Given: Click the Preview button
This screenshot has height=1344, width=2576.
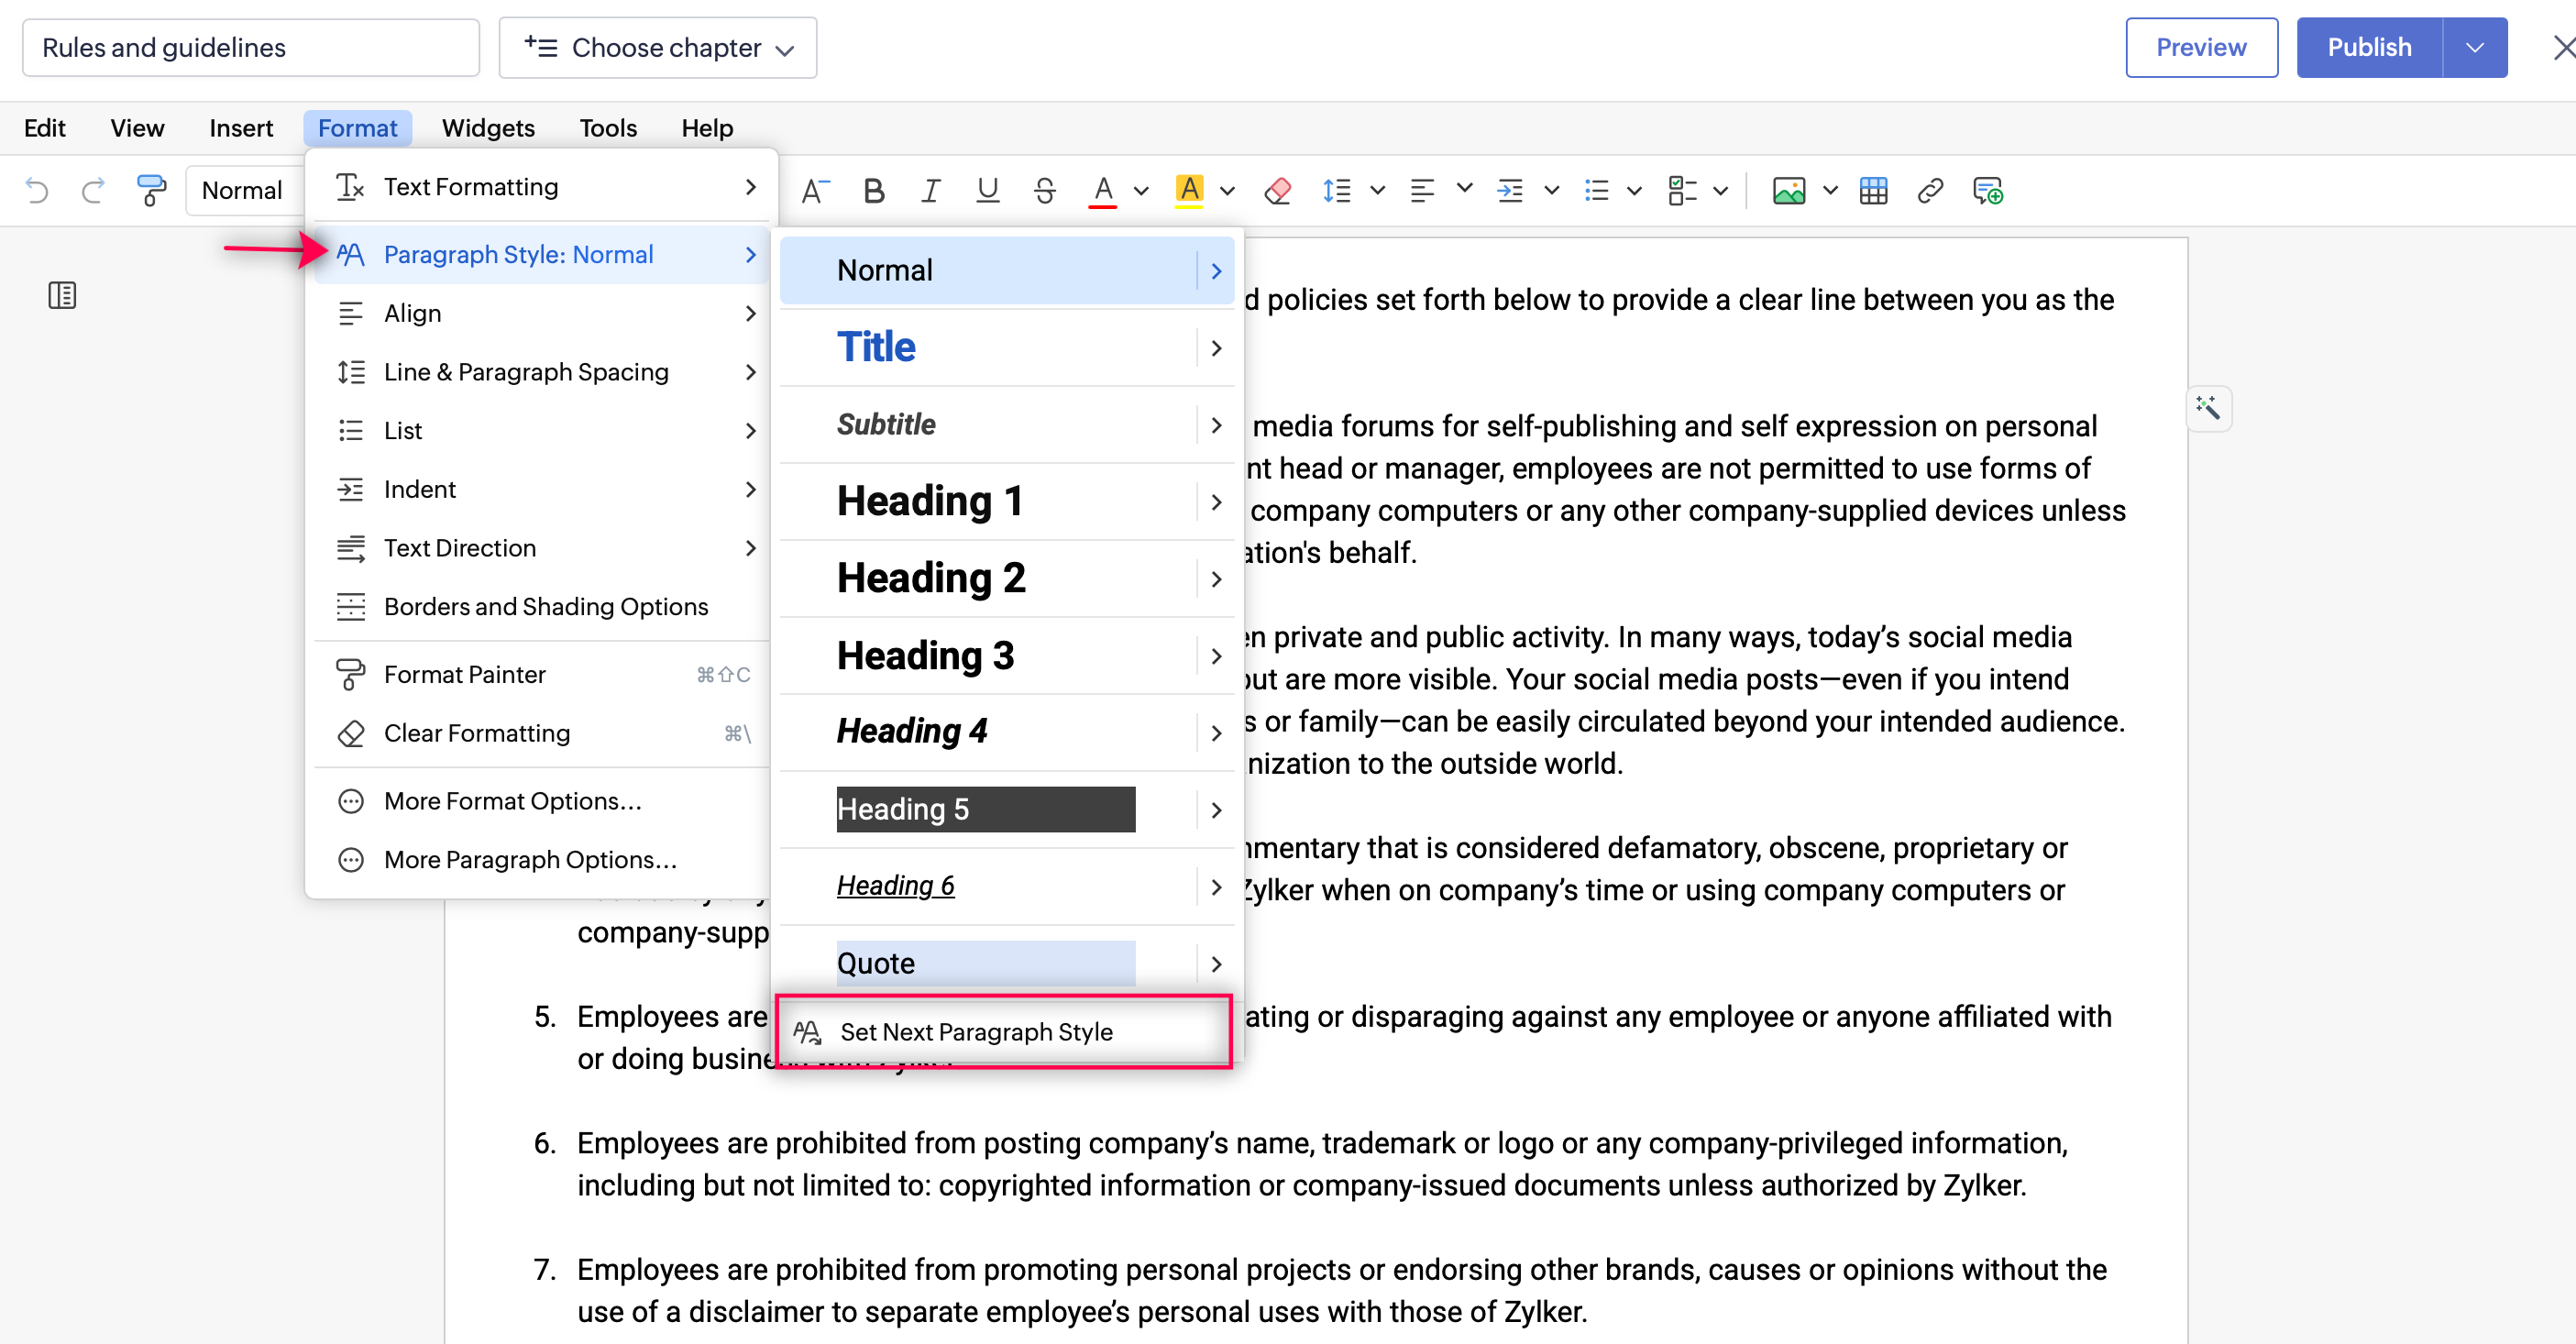Looking at the screenshot, I should pyautogui.click(x=2200, y=47).
